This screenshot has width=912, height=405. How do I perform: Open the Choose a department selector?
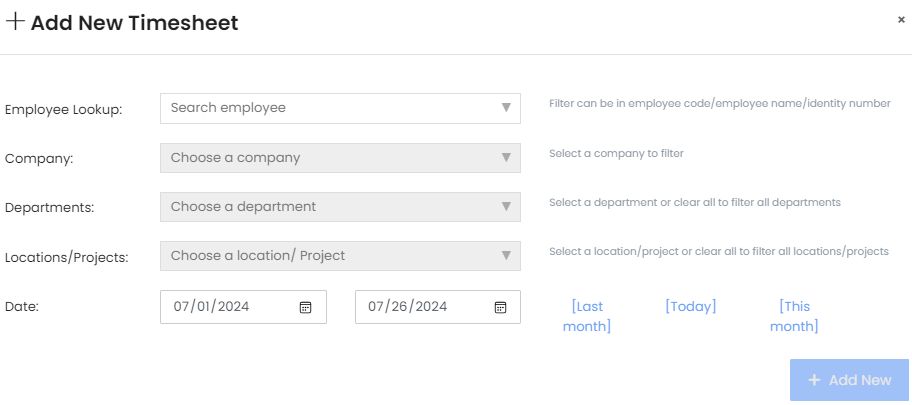click(330, 206)
